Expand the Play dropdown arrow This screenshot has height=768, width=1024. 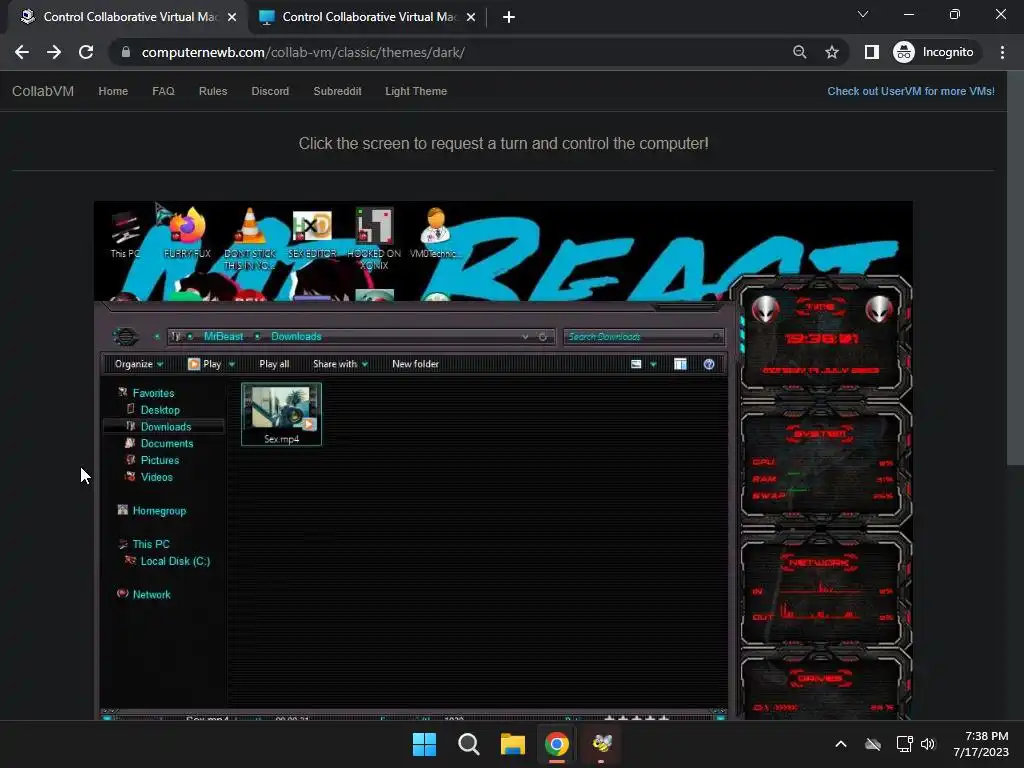click(231, 364)
